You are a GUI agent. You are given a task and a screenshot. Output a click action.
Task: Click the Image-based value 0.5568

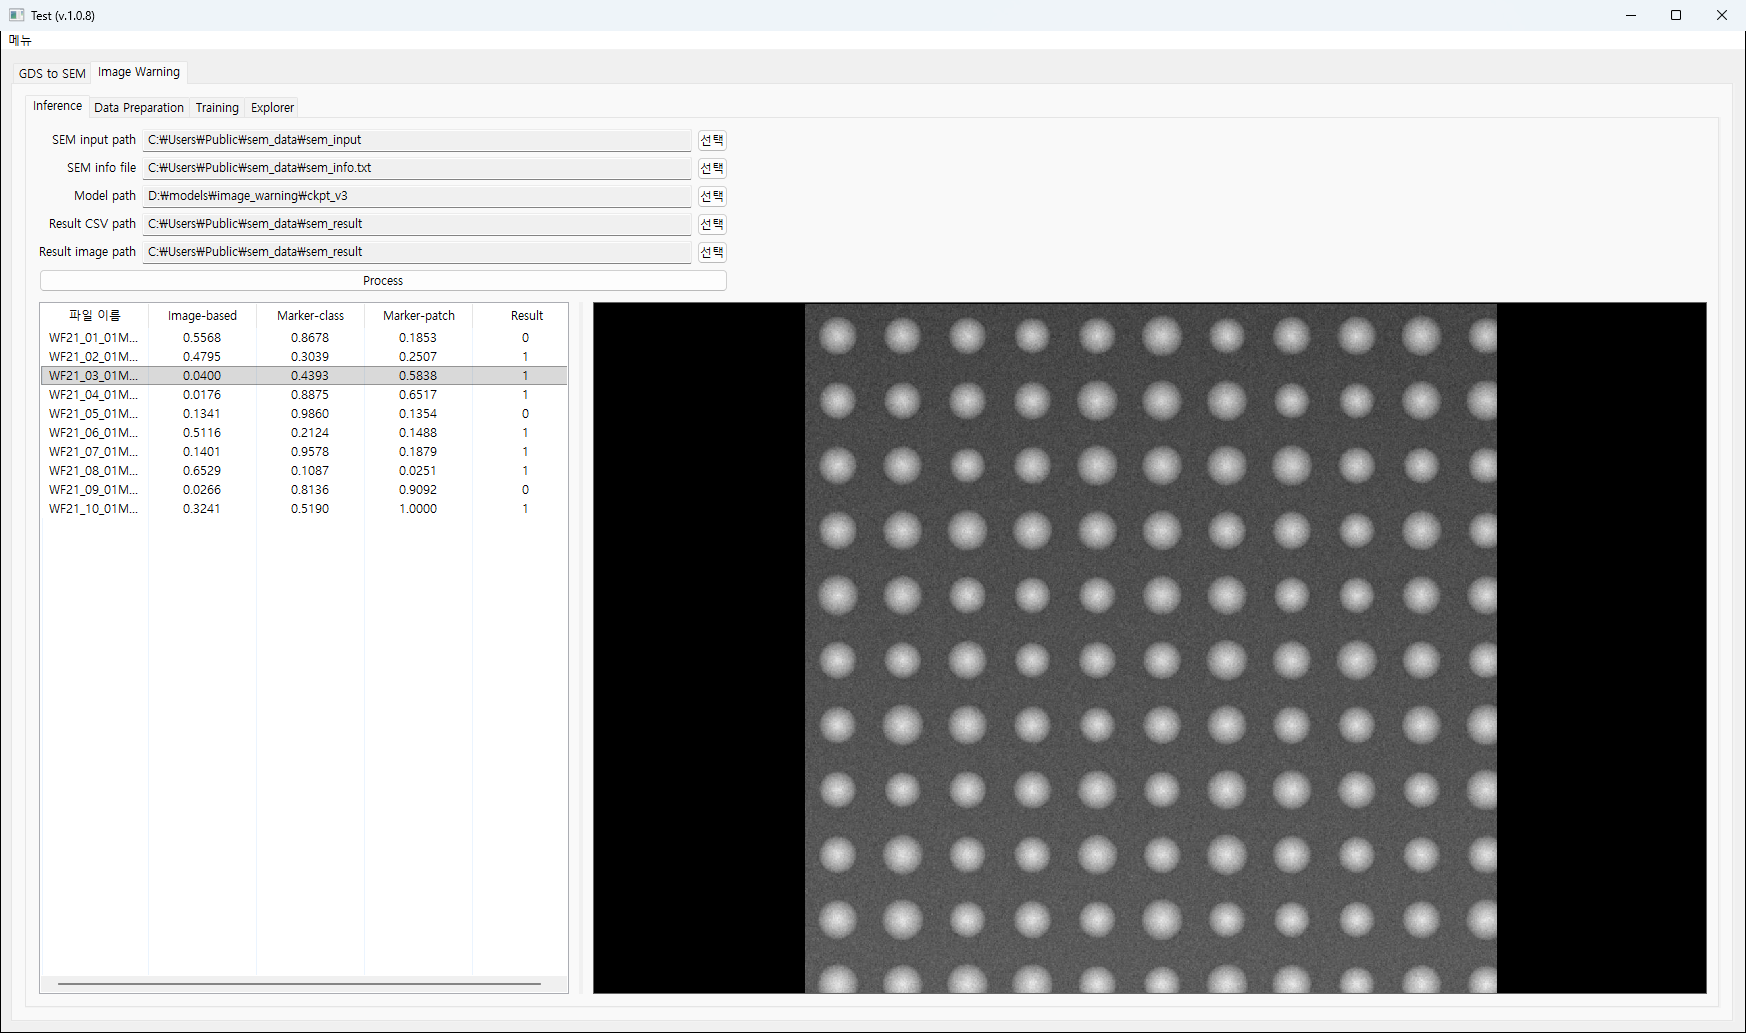click(x=202, y=338)
